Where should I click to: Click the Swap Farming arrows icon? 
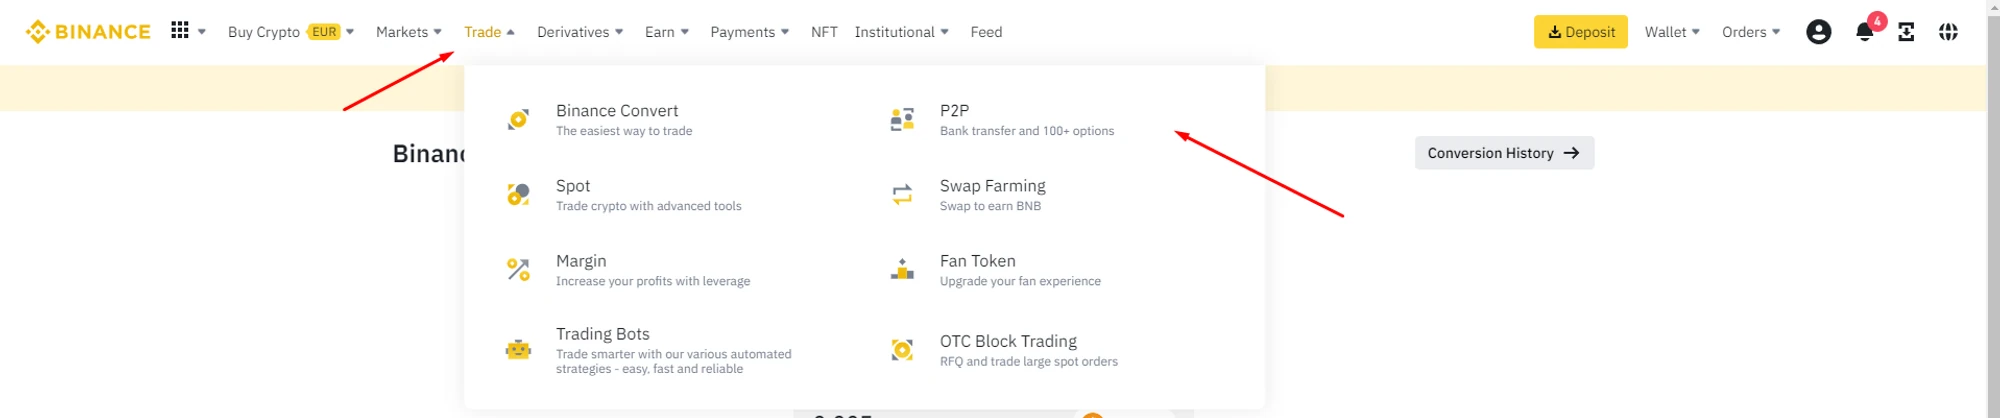(x=902, y=194)
